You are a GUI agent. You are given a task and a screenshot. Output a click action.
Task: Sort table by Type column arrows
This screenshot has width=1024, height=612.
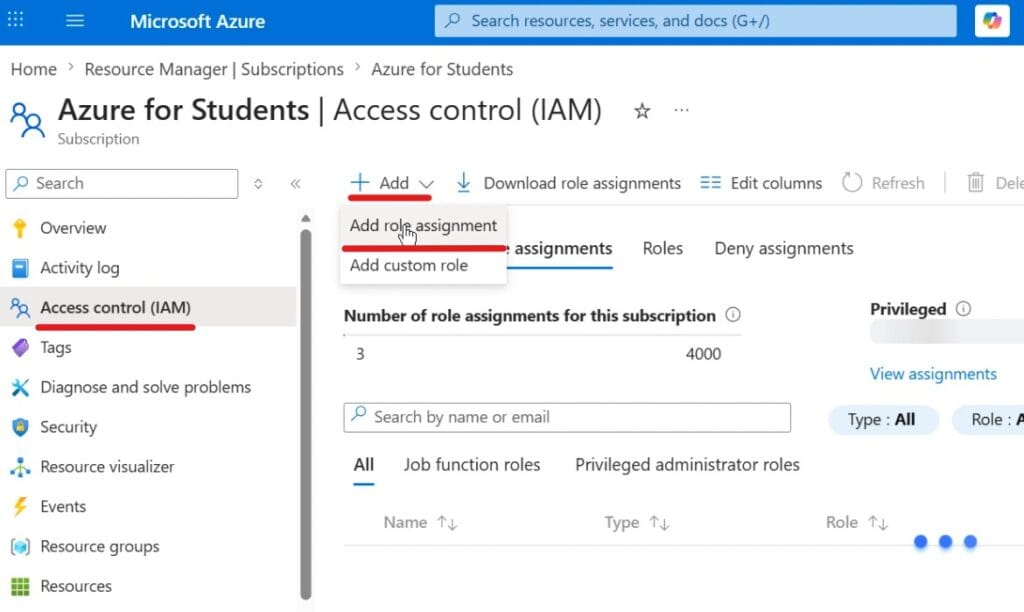pos(659,523)
